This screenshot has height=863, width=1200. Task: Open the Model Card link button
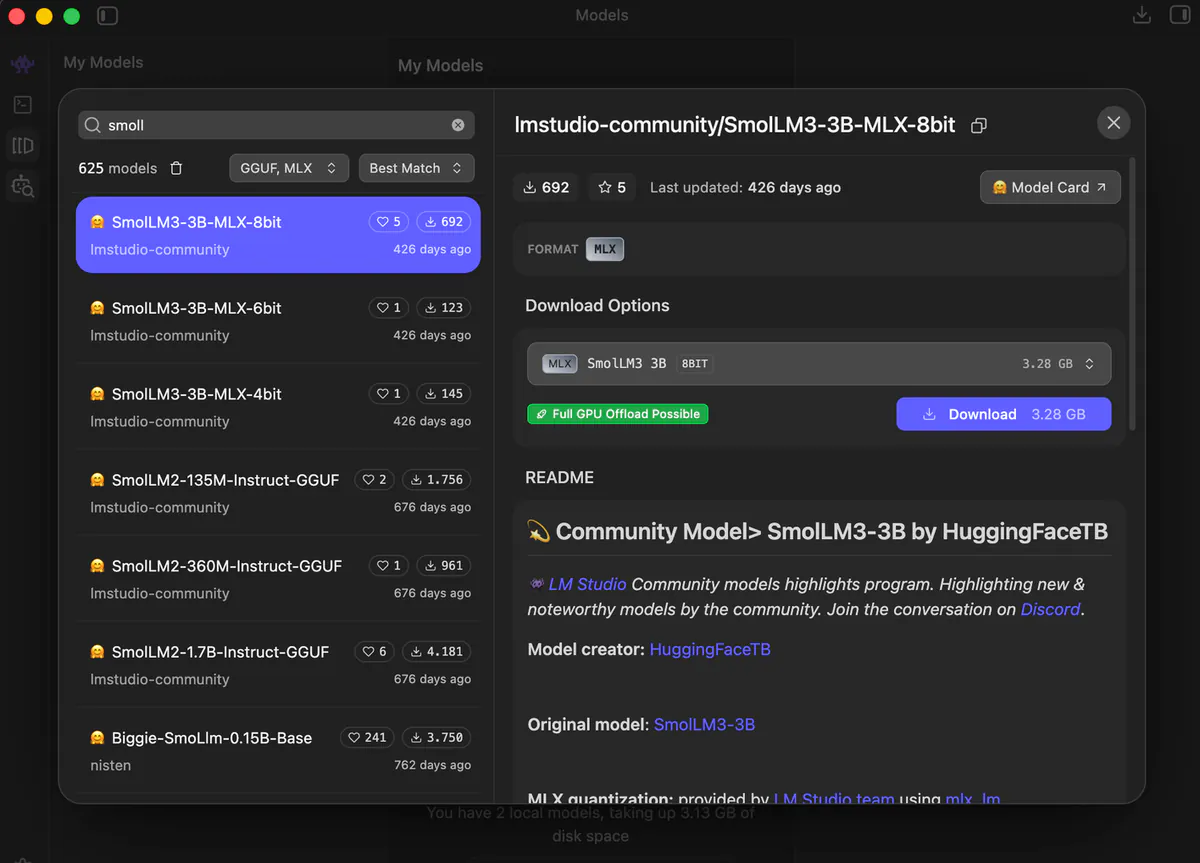click(1050, 187)
